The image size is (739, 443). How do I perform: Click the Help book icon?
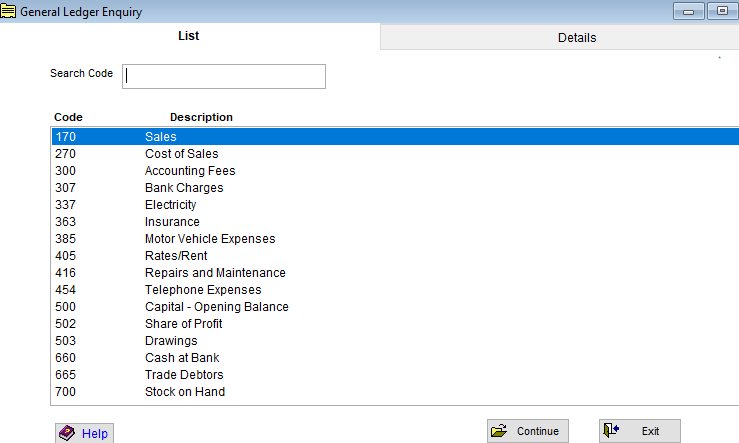point(68,433)
